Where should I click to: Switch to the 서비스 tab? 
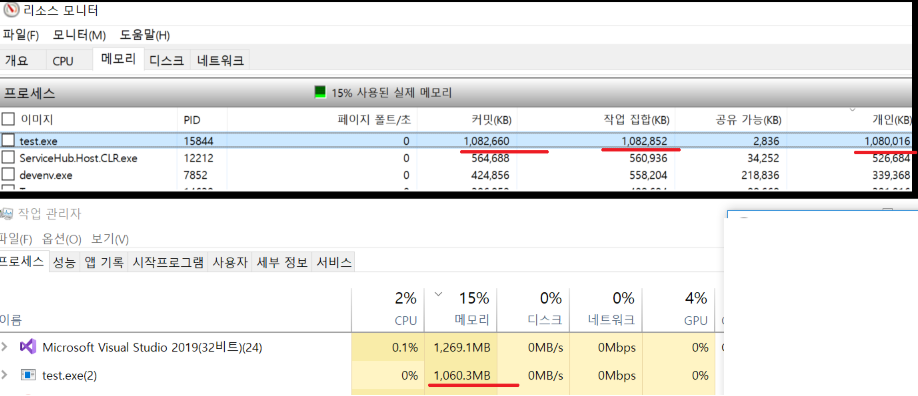tap(334, 262)
